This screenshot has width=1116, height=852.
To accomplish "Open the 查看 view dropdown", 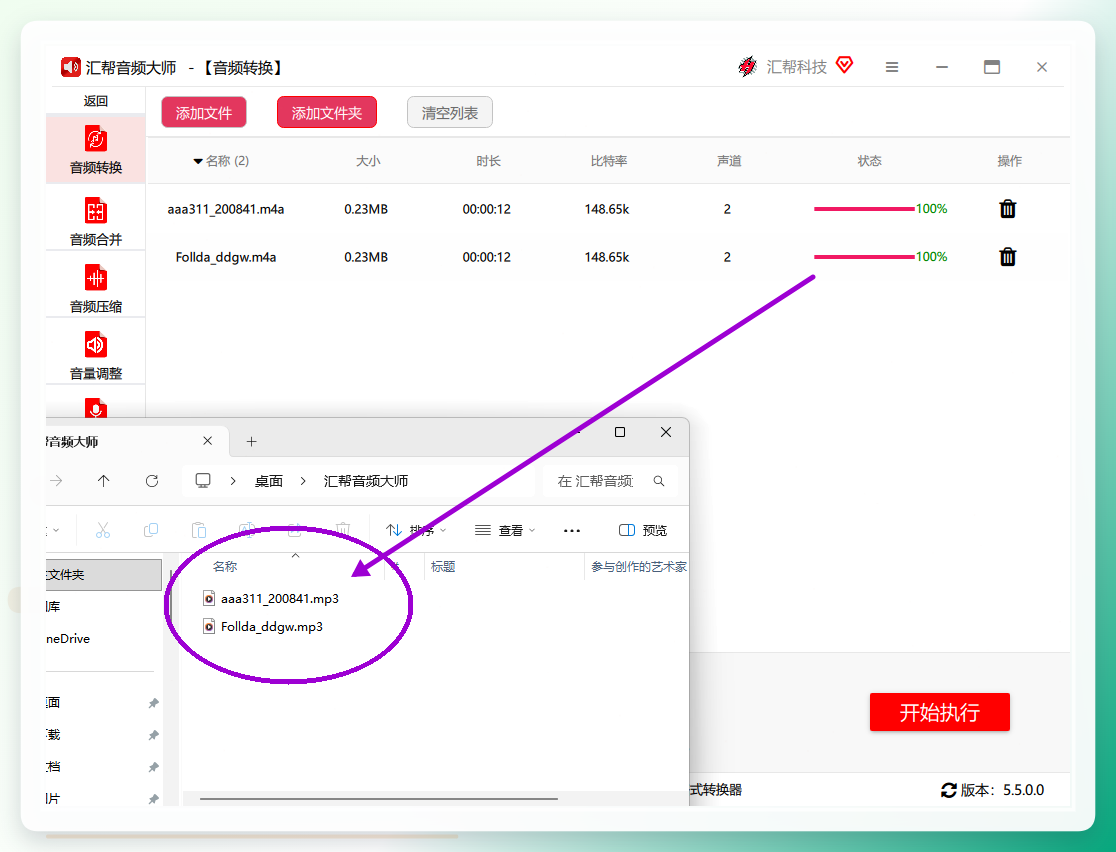I will (505, 530).
